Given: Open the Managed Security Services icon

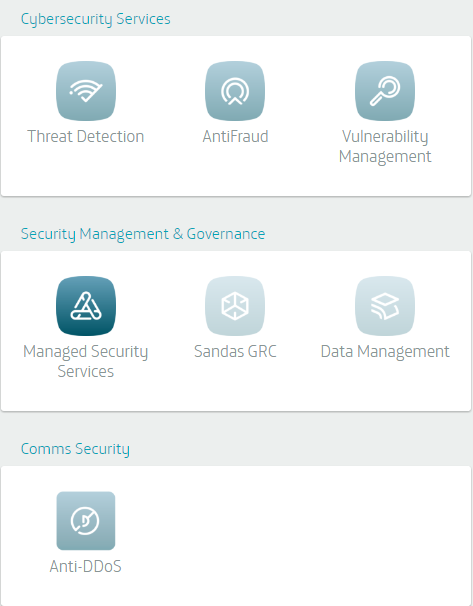Looking at the screenshot, I should click(86, 306).
